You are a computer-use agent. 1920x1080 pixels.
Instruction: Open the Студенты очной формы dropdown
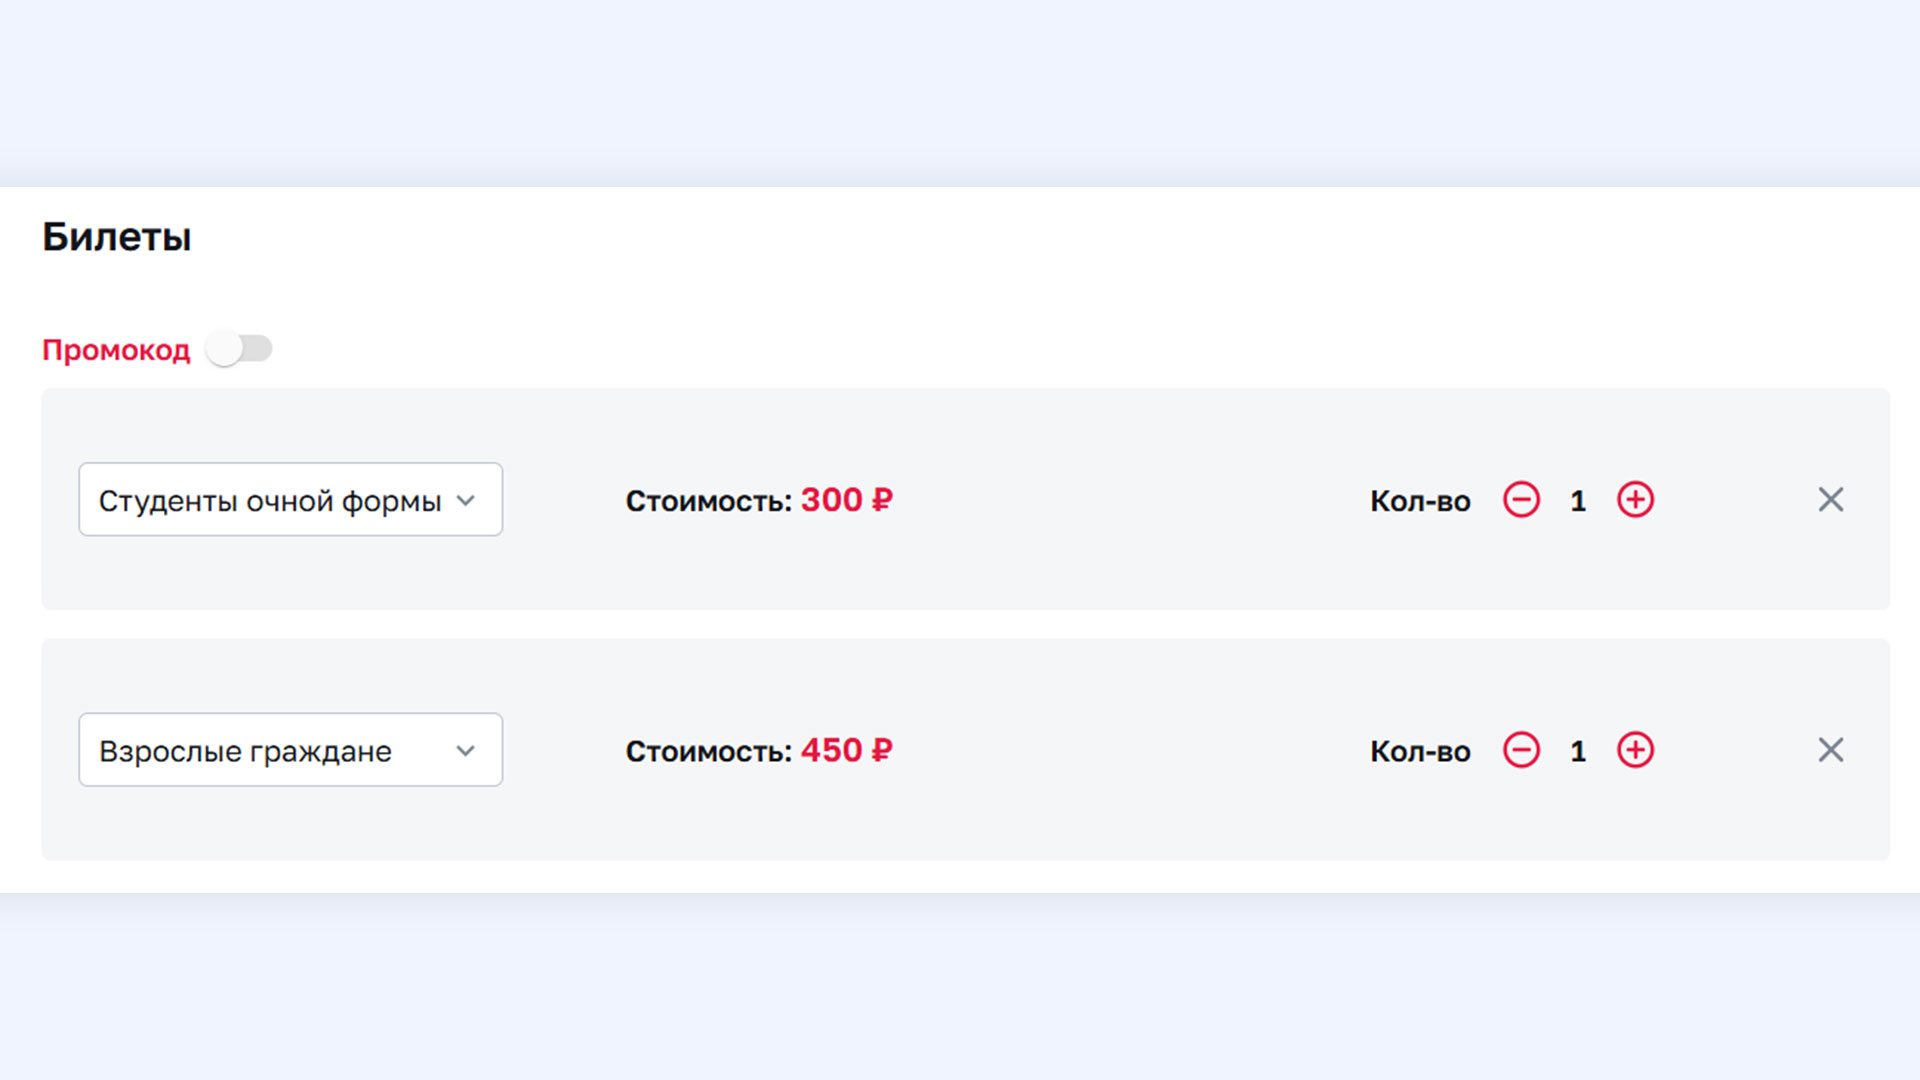(290, 499)
